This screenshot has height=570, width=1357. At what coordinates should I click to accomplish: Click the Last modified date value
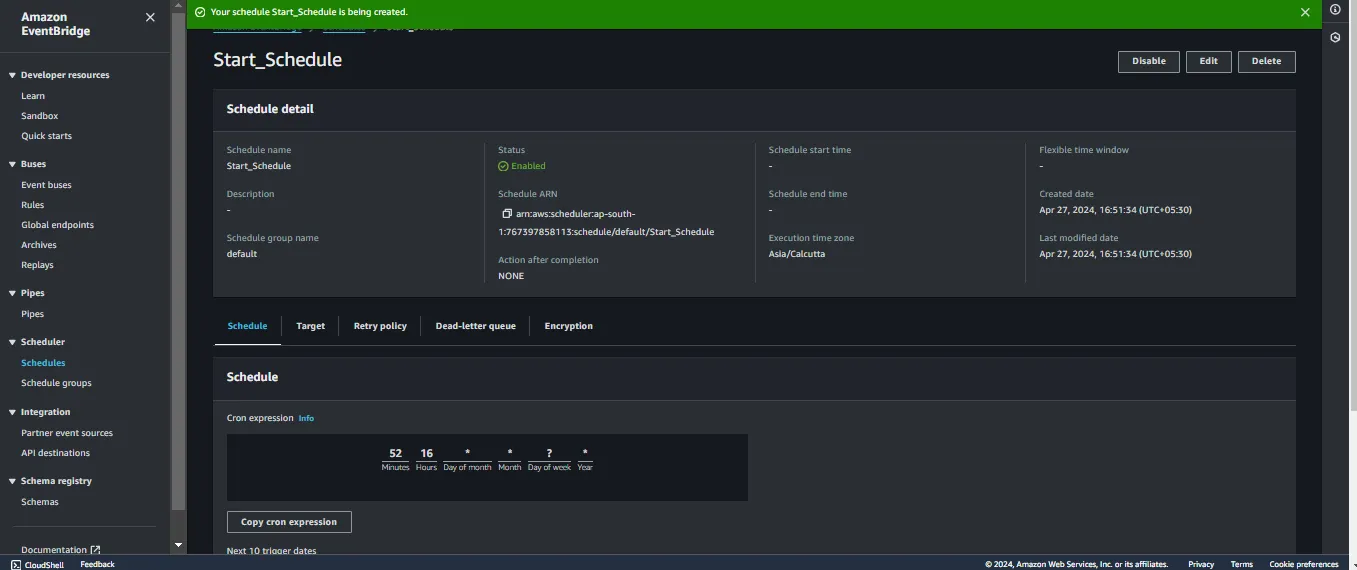click(x=1115, y=254)
